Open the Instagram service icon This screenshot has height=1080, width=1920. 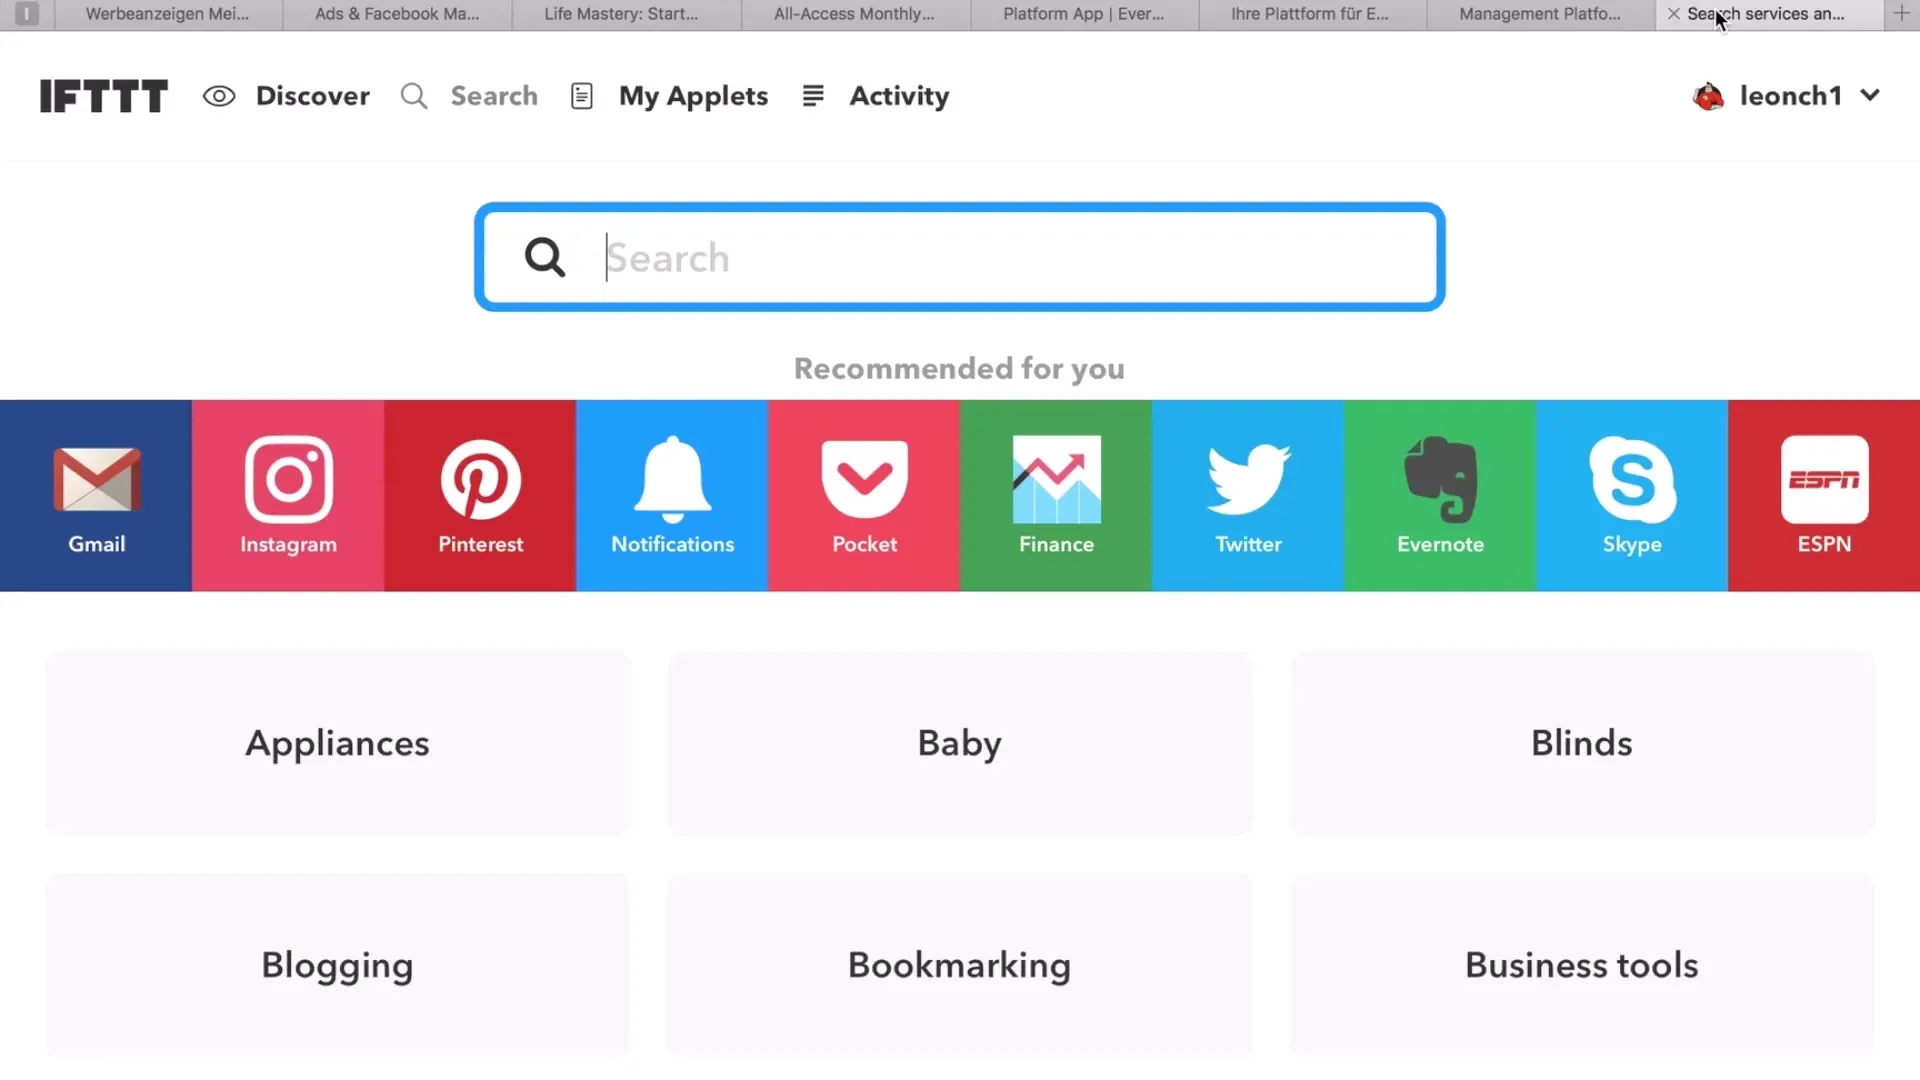289,495
